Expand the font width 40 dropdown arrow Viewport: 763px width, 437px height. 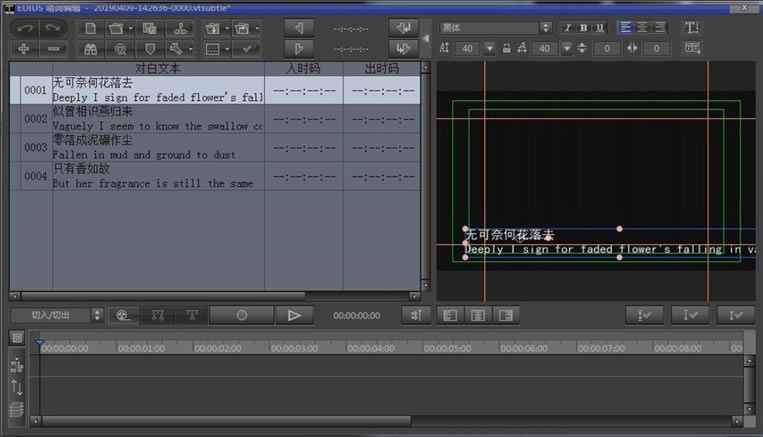point(566,48)
